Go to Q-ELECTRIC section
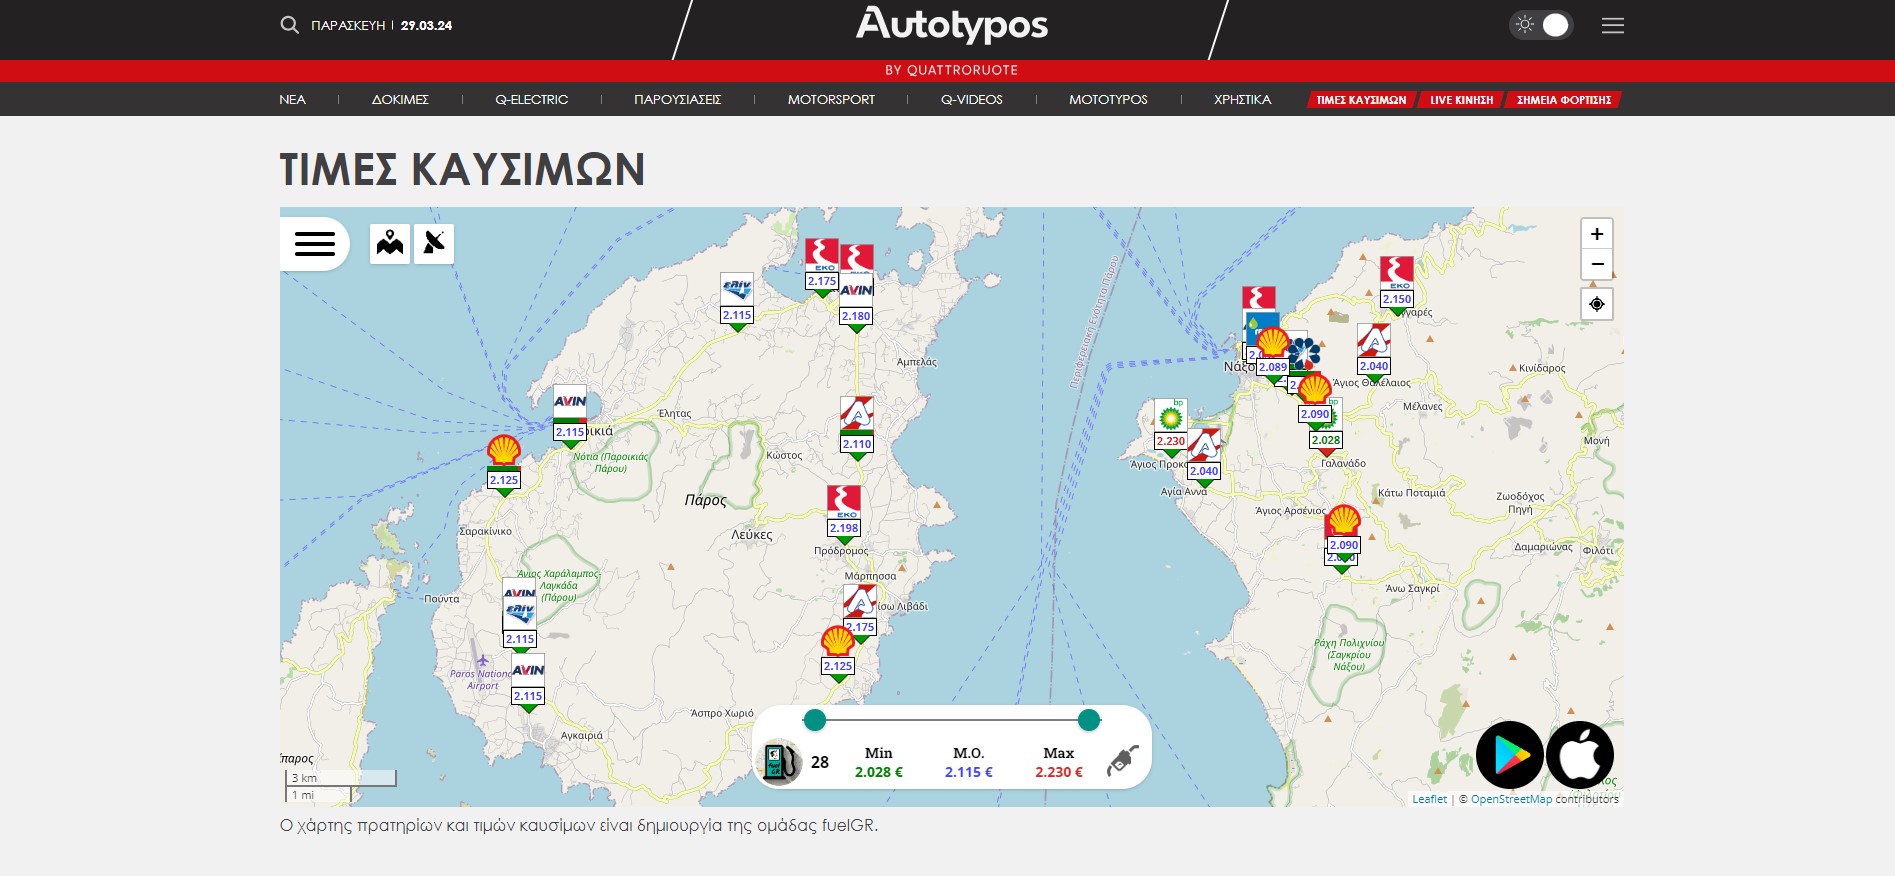 tap(532, 99)
